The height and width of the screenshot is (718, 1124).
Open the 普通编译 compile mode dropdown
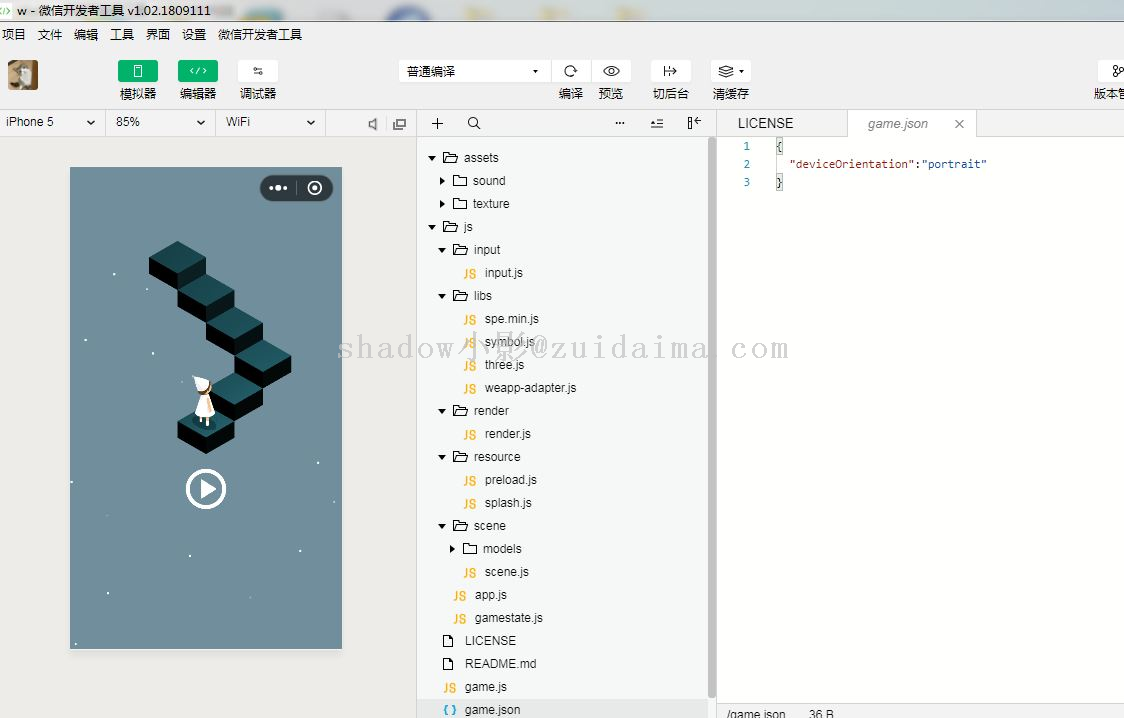tap(473, 72)
